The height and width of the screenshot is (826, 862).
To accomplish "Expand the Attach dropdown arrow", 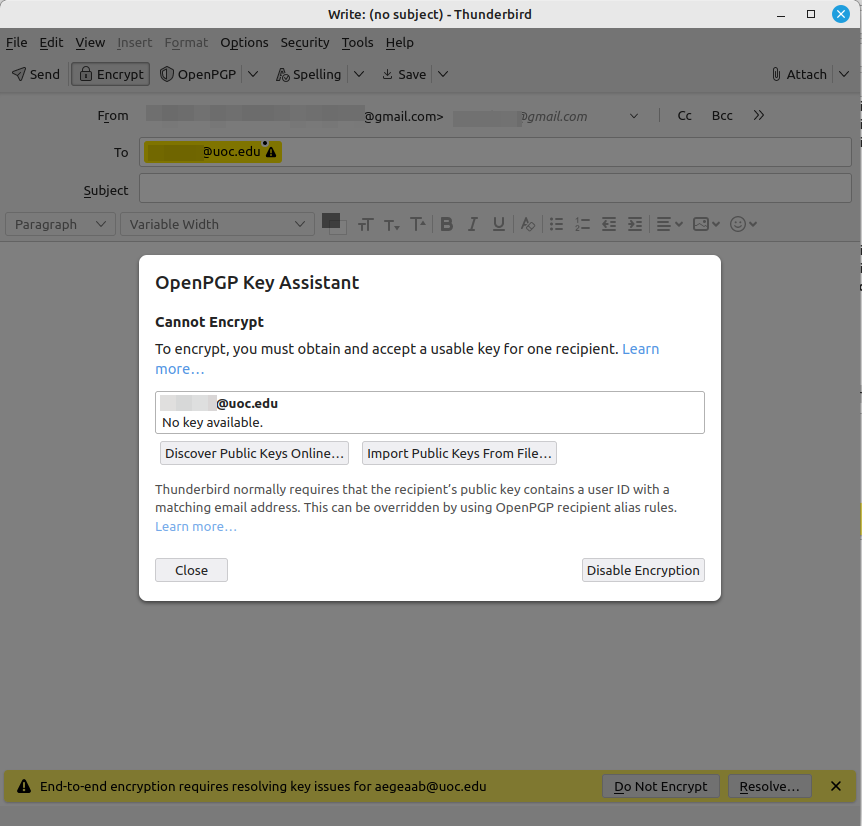I will (x=844, y=74).
